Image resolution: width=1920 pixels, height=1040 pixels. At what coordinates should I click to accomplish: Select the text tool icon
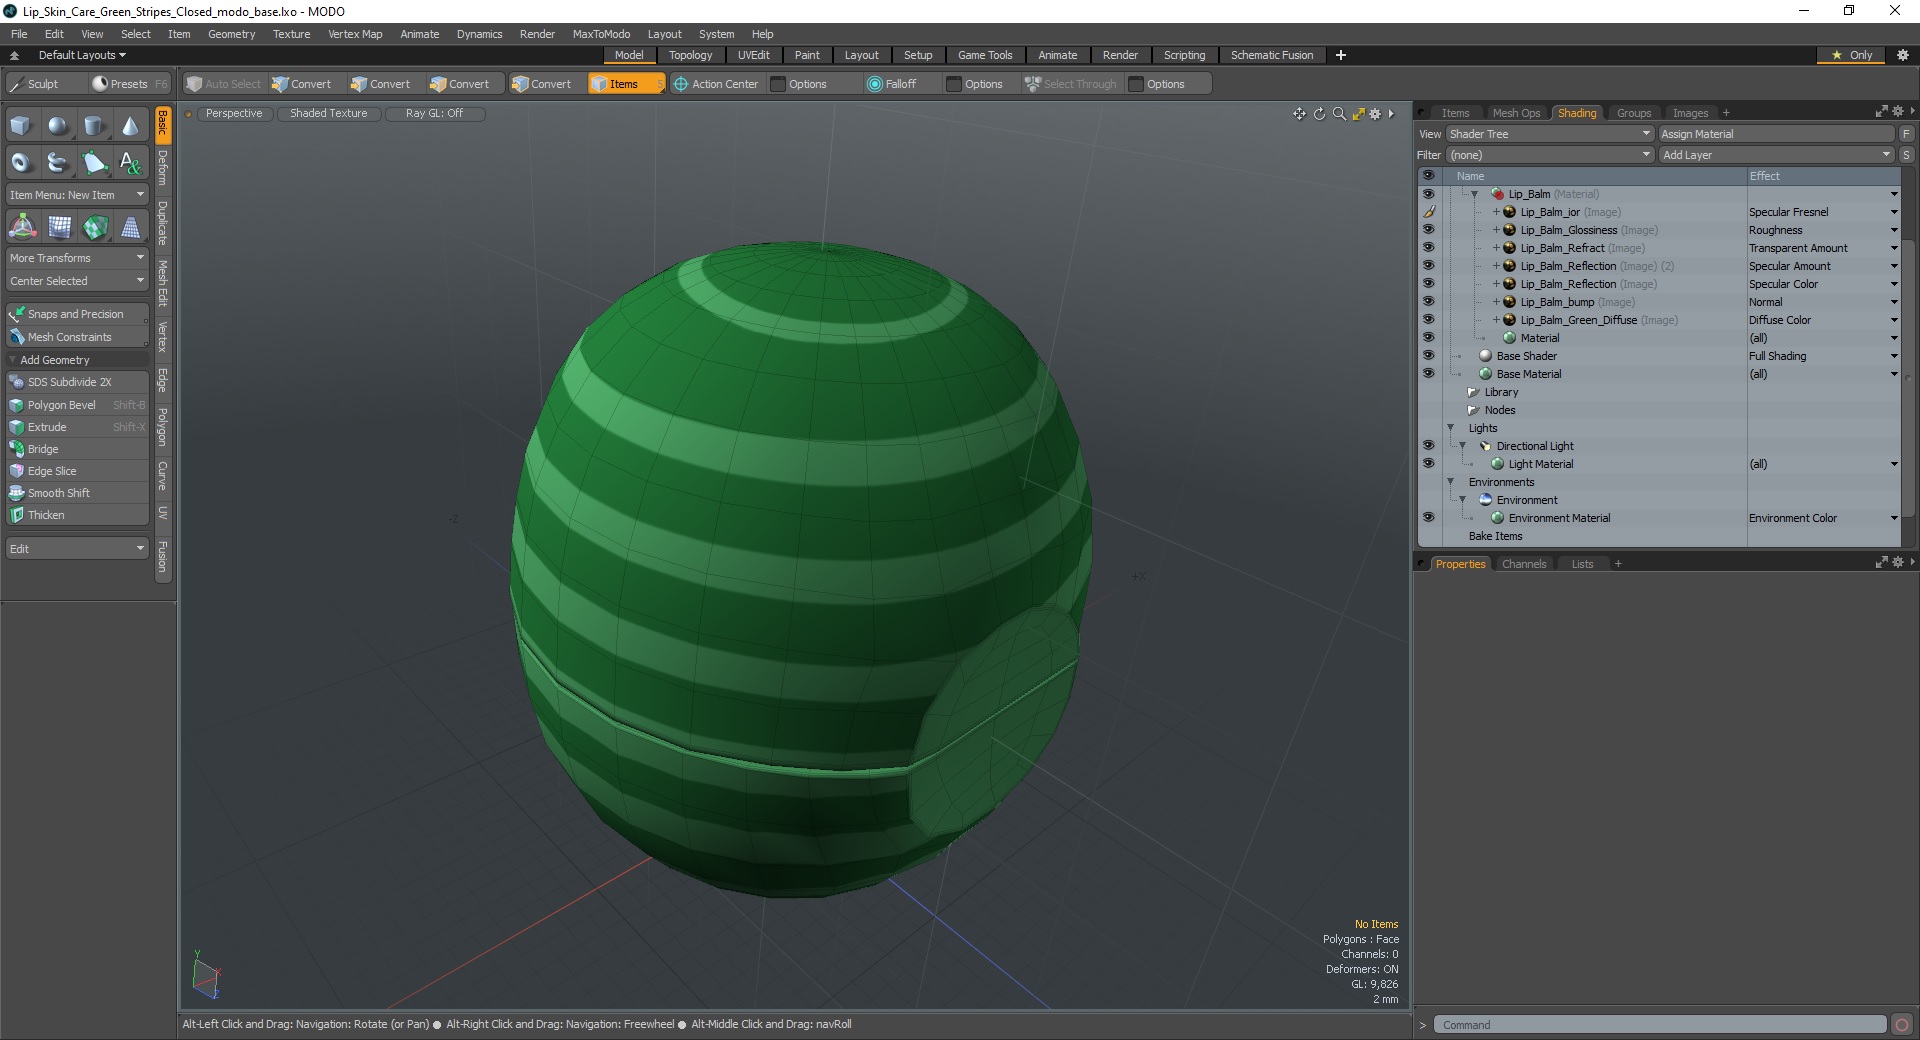pyautogui.click(x=131, y=162)
